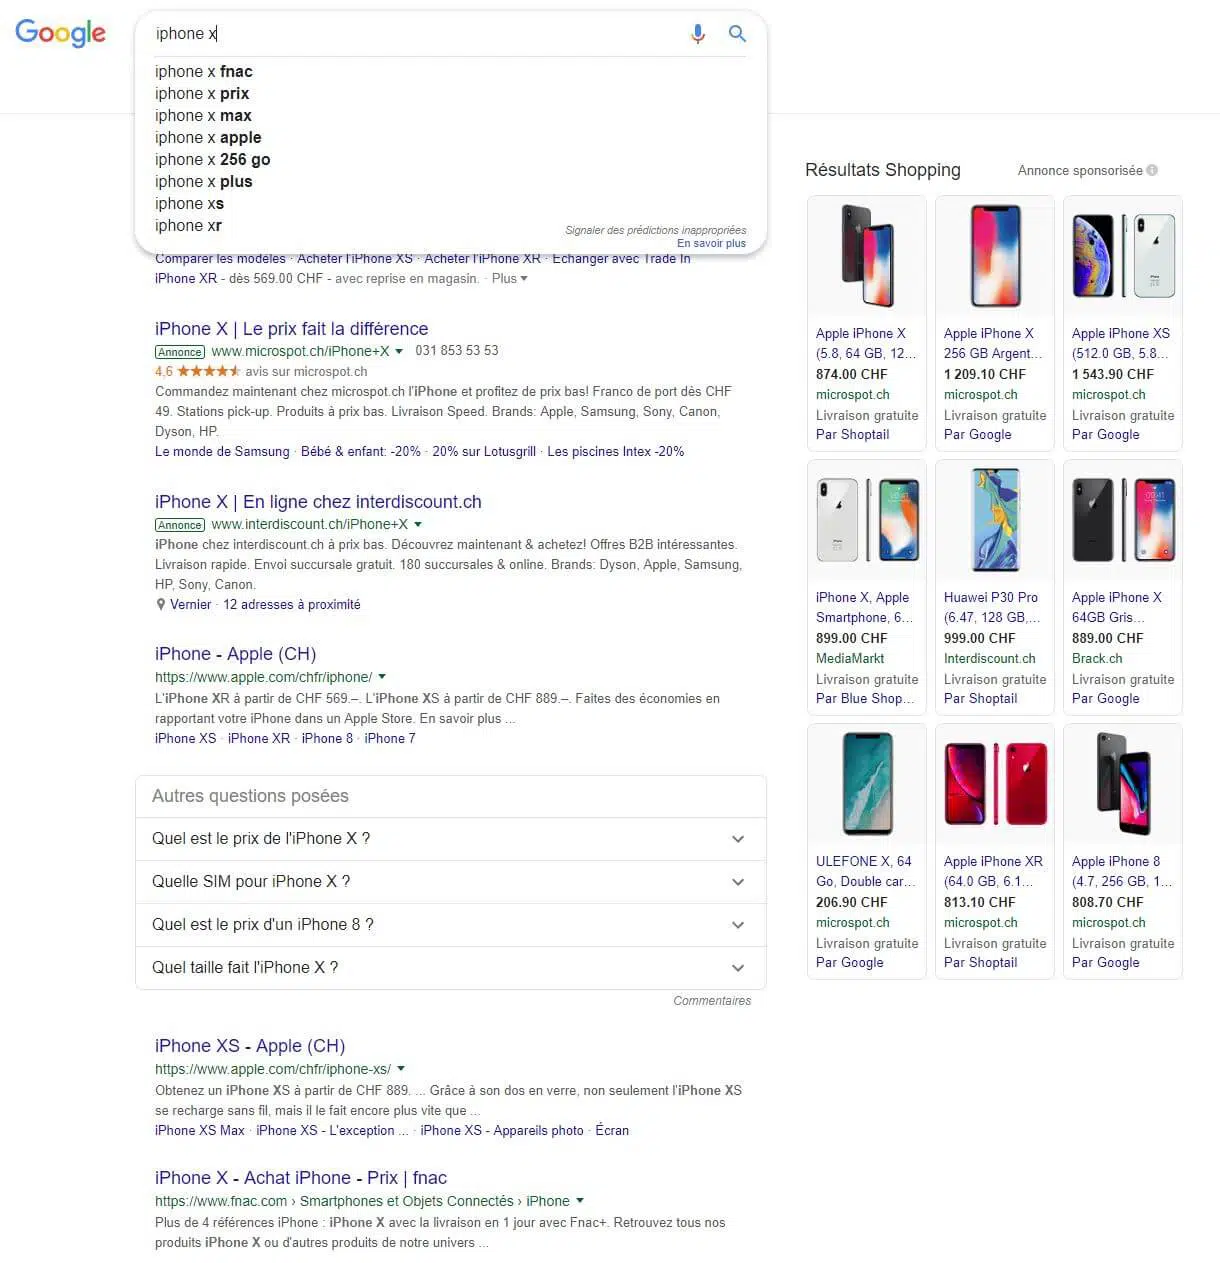1220x1263 pixels.
Task: Open "iPhone X - Achat iPhone - Prix | fnac" link
Action: (300, 1178)
